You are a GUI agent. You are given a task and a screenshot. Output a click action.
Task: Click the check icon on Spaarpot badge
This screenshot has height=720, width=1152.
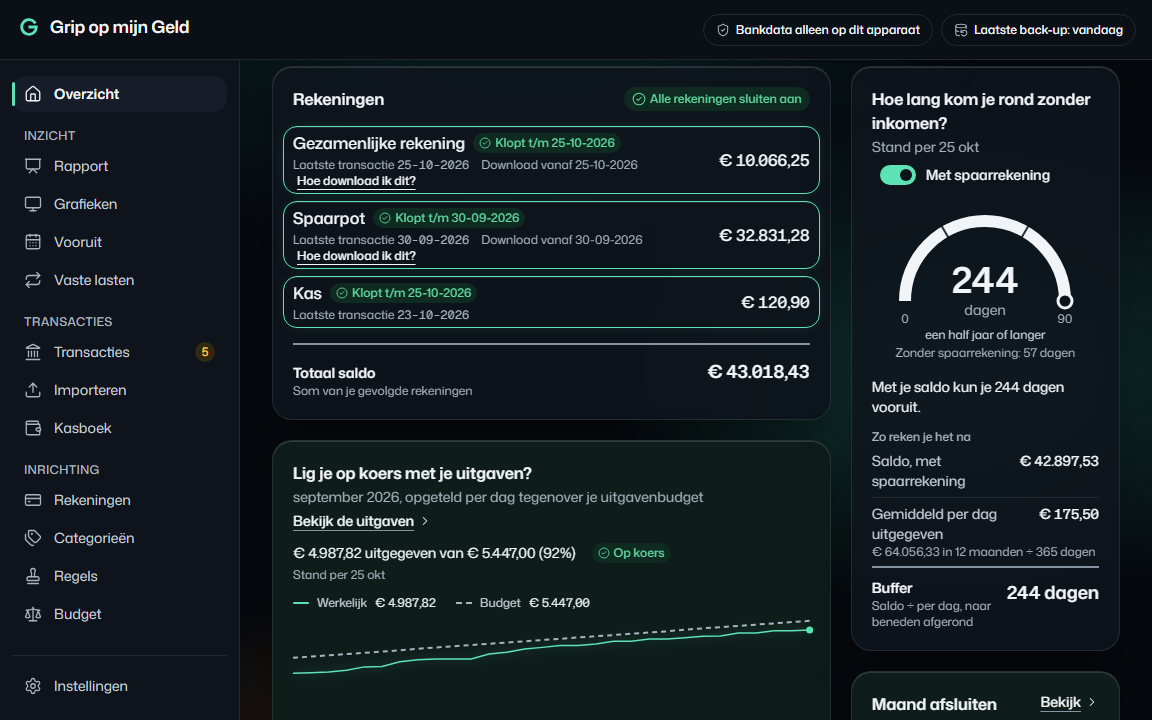tap(385, 218)
